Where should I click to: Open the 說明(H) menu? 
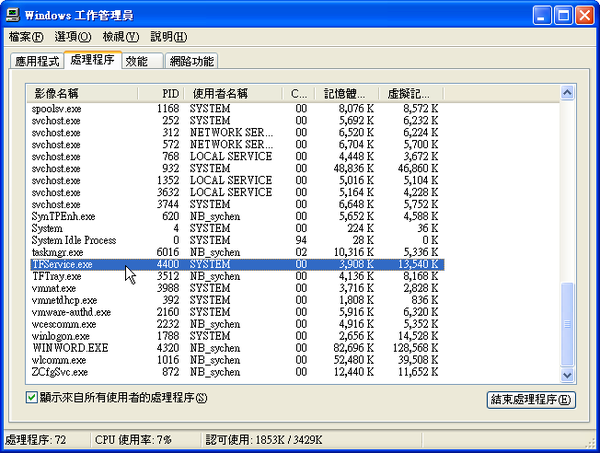[x=168, y=37]
